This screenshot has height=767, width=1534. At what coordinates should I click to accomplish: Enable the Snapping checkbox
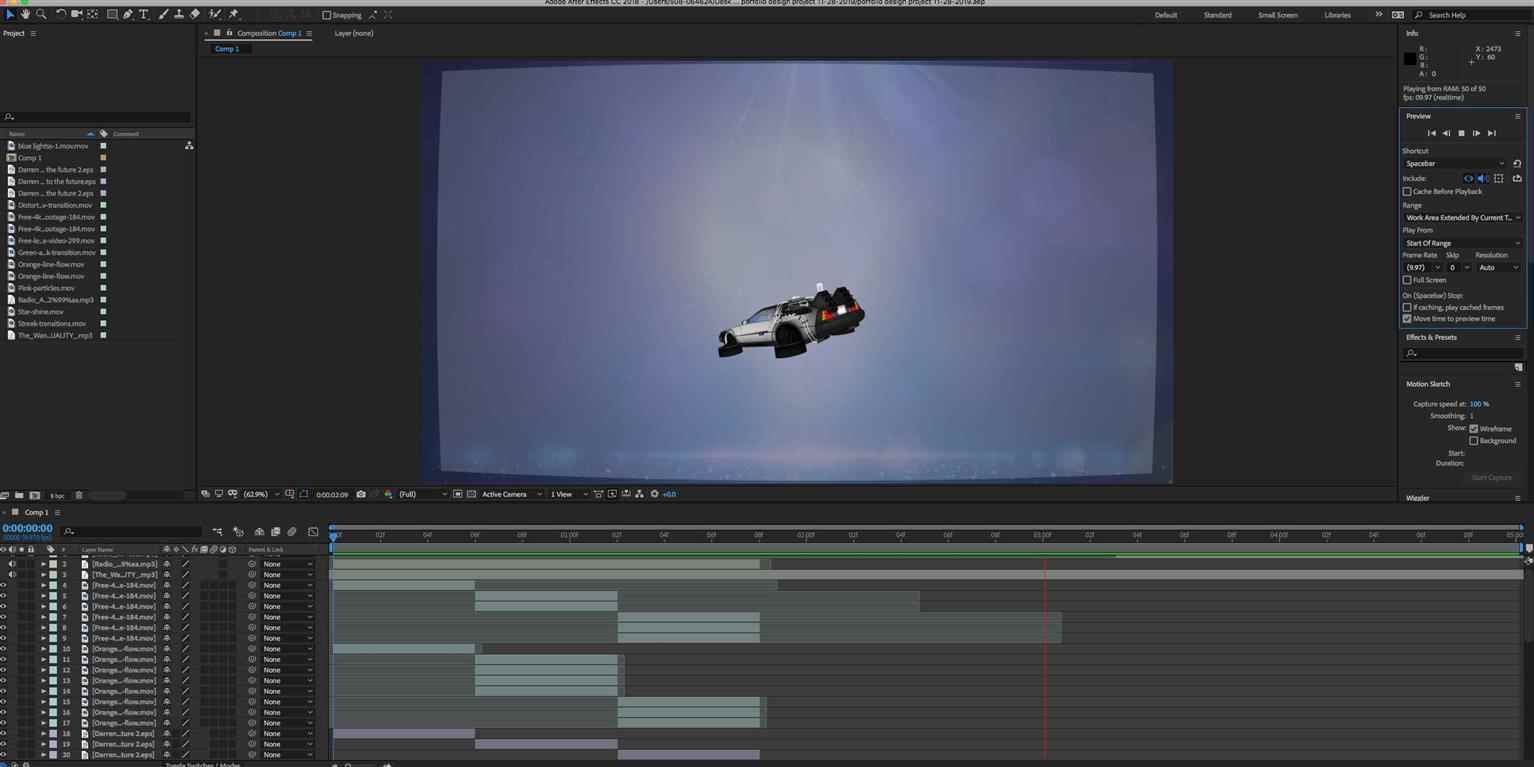[327, 15]
